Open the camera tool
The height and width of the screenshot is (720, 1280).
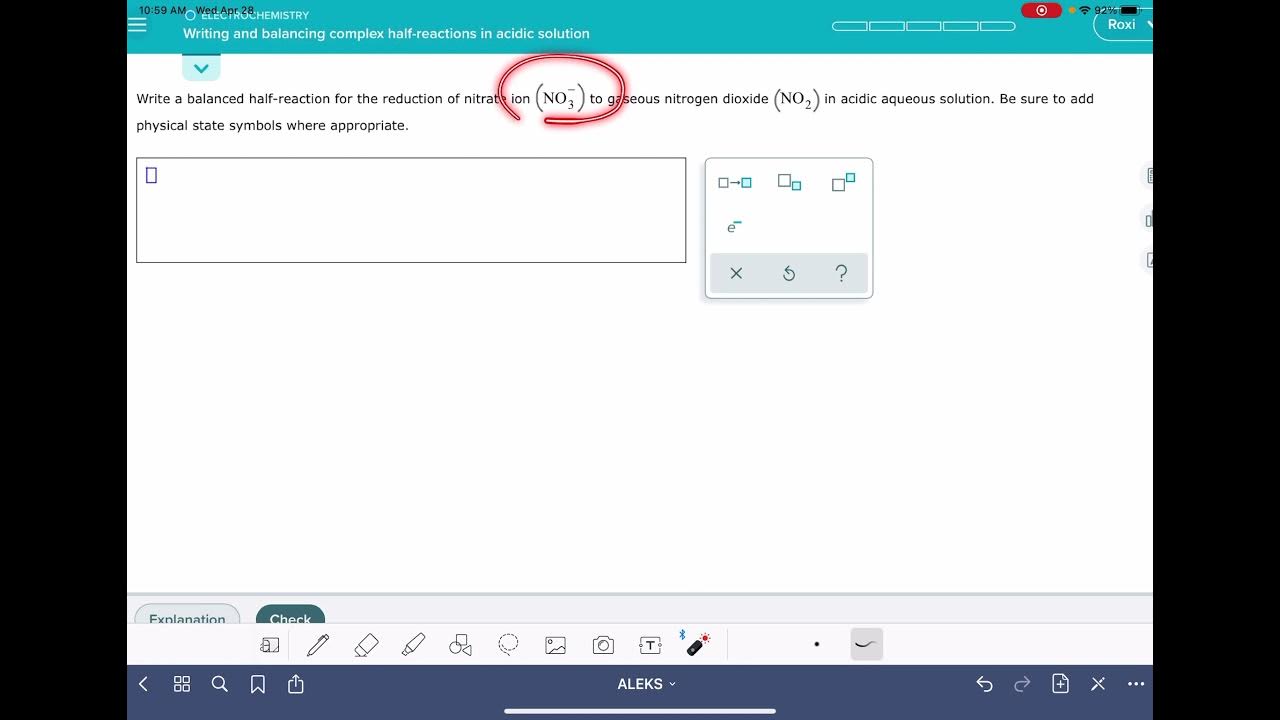point(603,646)
